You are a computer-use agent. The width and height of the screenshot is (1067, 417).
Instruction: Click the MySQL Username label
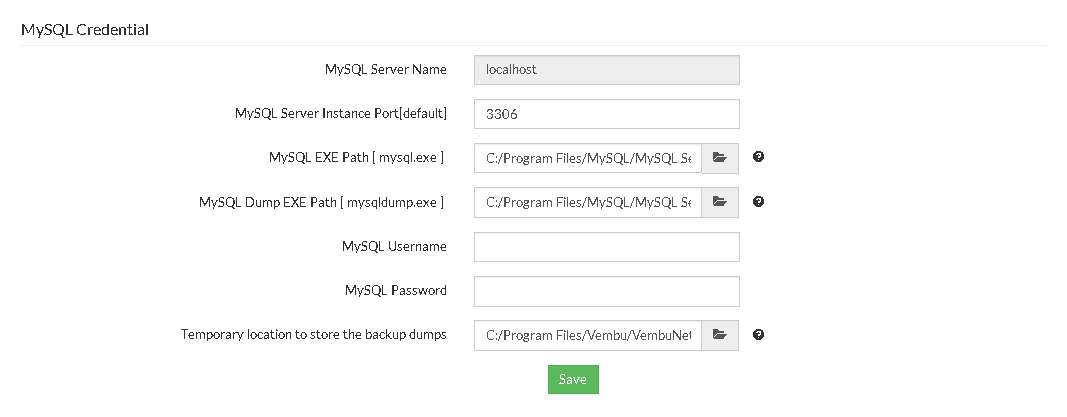tap(394, 246)
